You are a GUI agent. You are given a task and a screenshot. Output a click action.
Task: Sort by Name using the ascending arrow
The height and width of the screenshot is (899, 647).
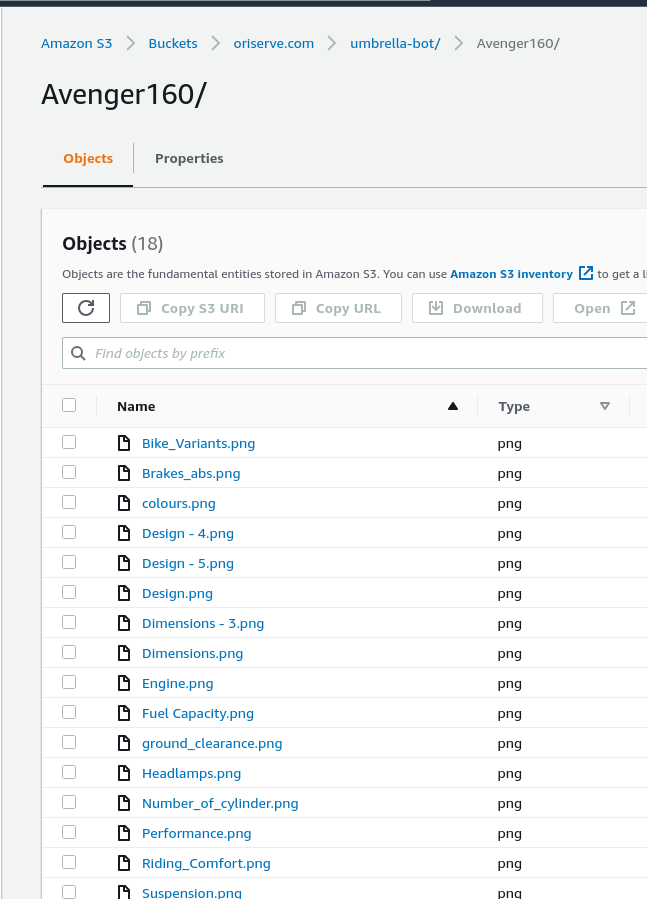(453, 406)
